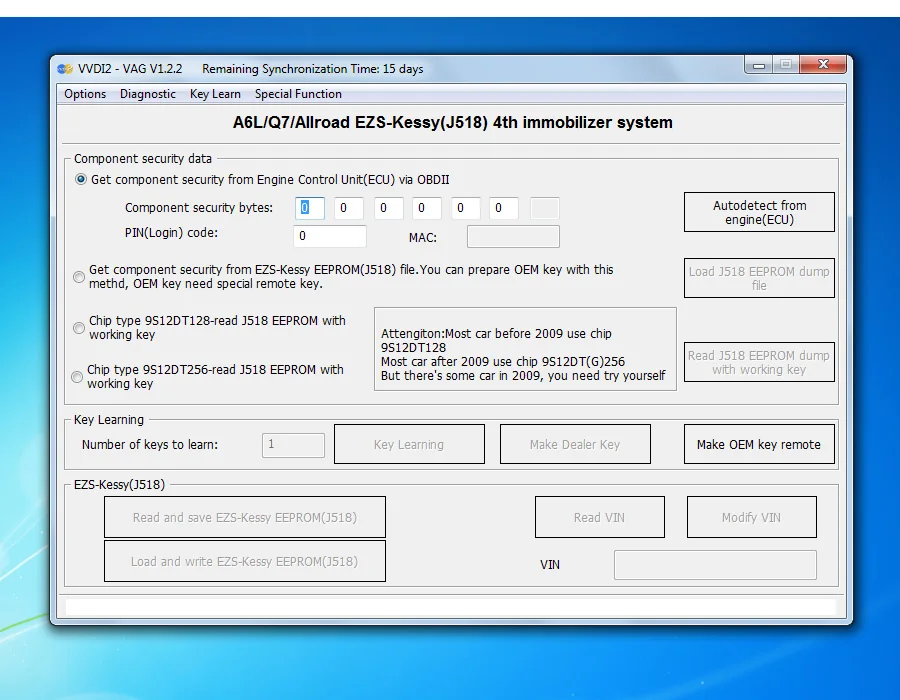Click the Make Dealer Key button
Image resolution: width=900 pixels, height=700 pixels.
575,444
